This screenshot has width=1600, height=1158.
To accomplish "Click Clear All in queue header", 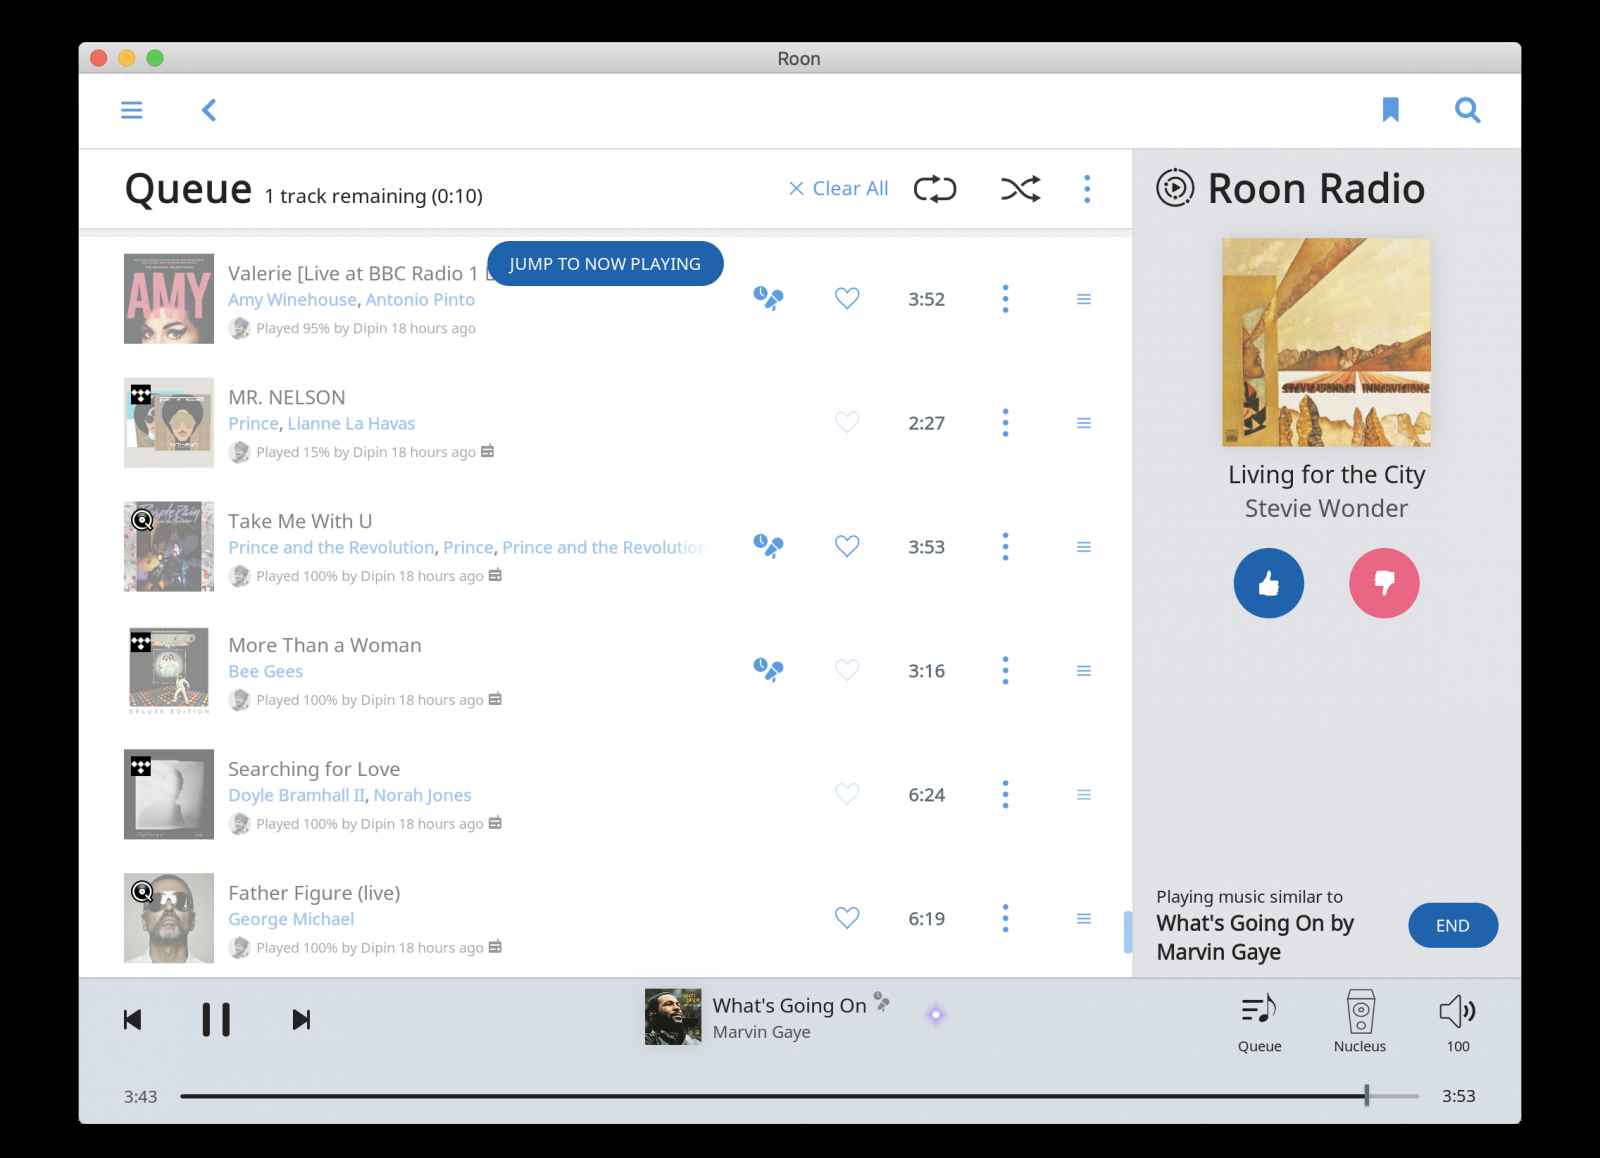I will tap(838, 189).
